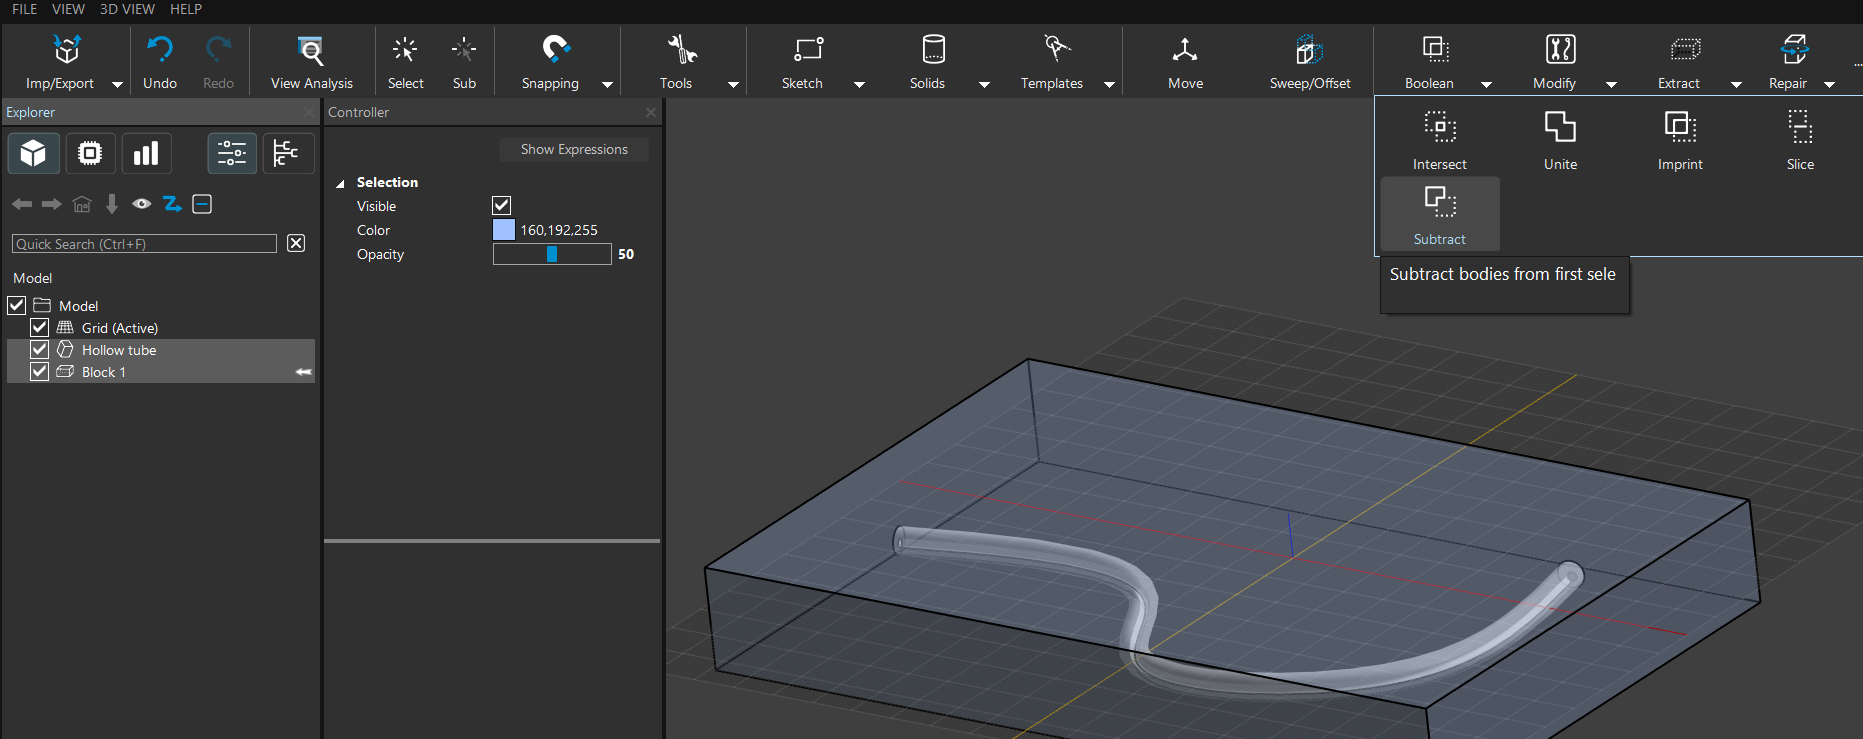Open the 3D VIEW menu
The image size is (1863, 739).
click(x=127, y=9)
